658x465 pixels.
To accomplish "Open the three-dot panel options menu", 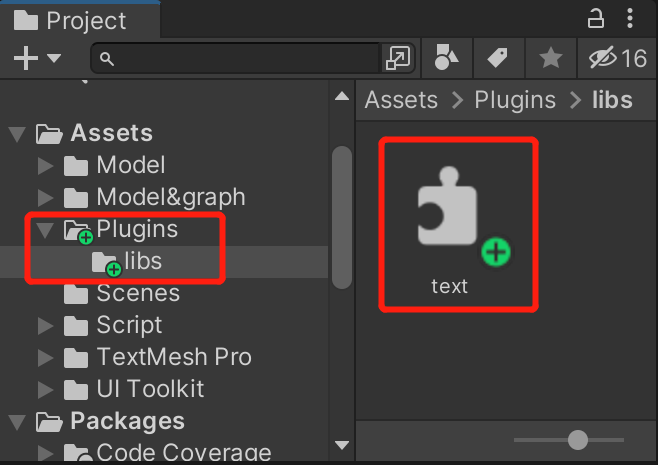I will pos(630,19).
